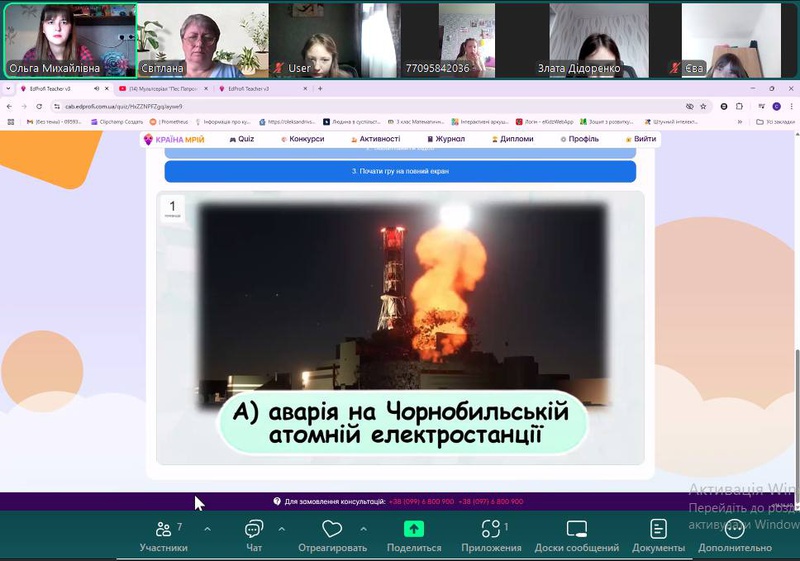Click phone number +38 (097) 6 800 900
The image size is (800, 561).
490,501
